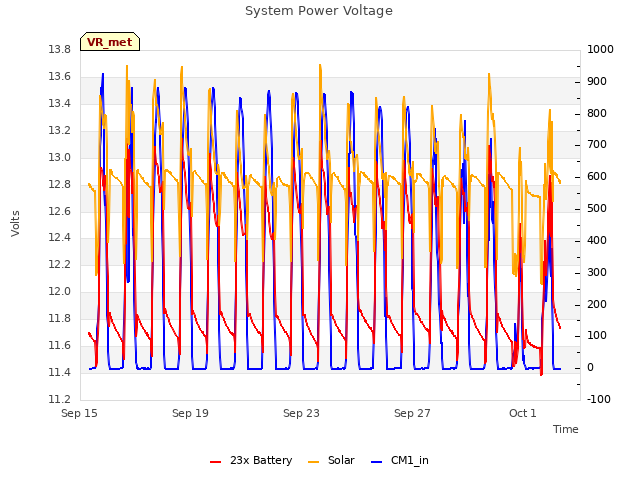640x480 pixels.
Task: Toggle the Solar series in legend
Action: pyautogui.click(x=331, y=460)
